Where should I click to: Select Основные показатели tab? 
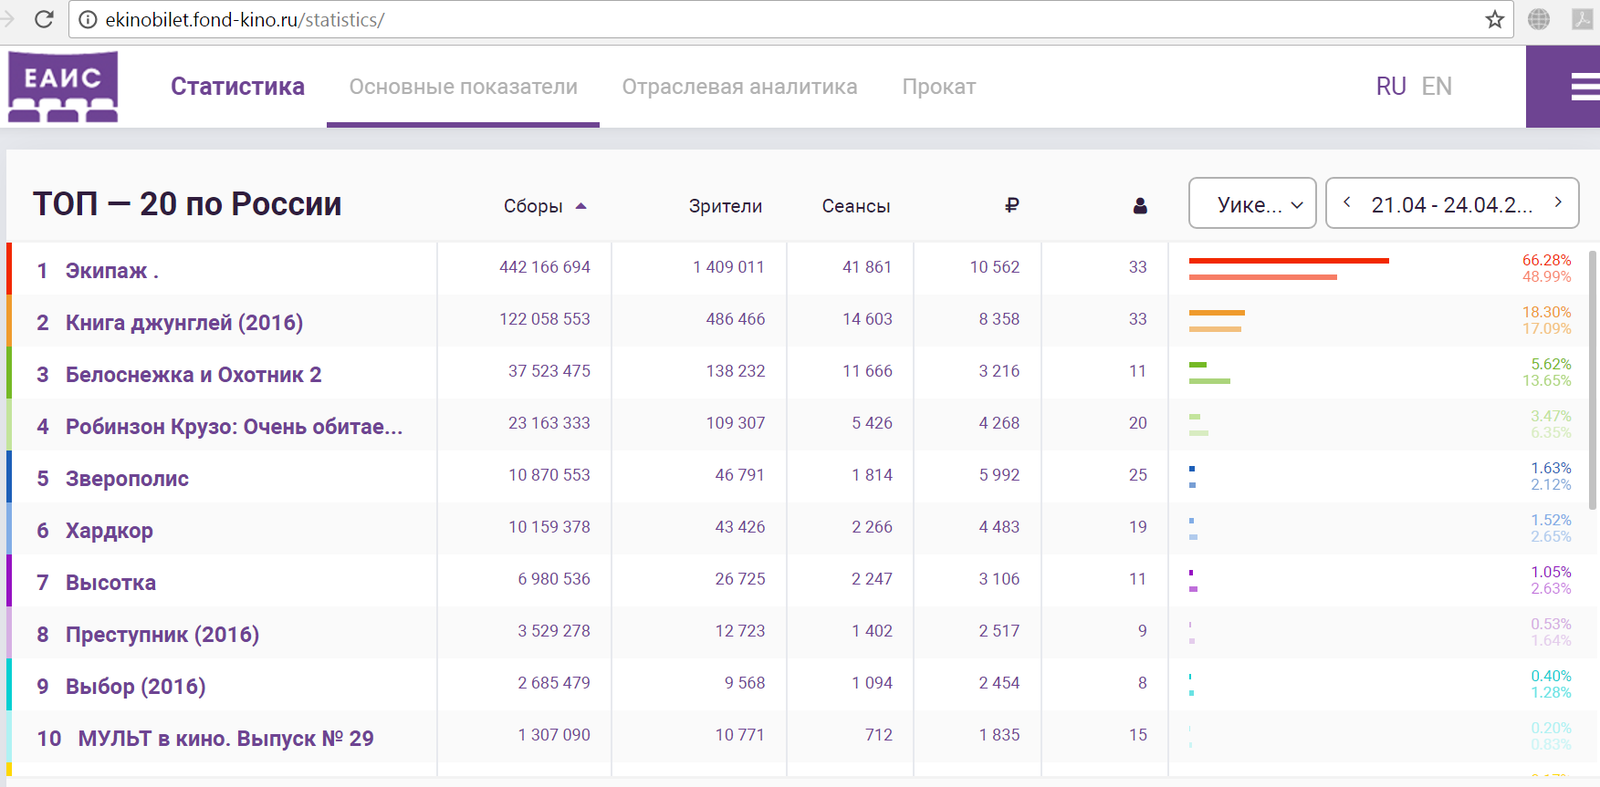pyautogui.click(x=463, y=87)
